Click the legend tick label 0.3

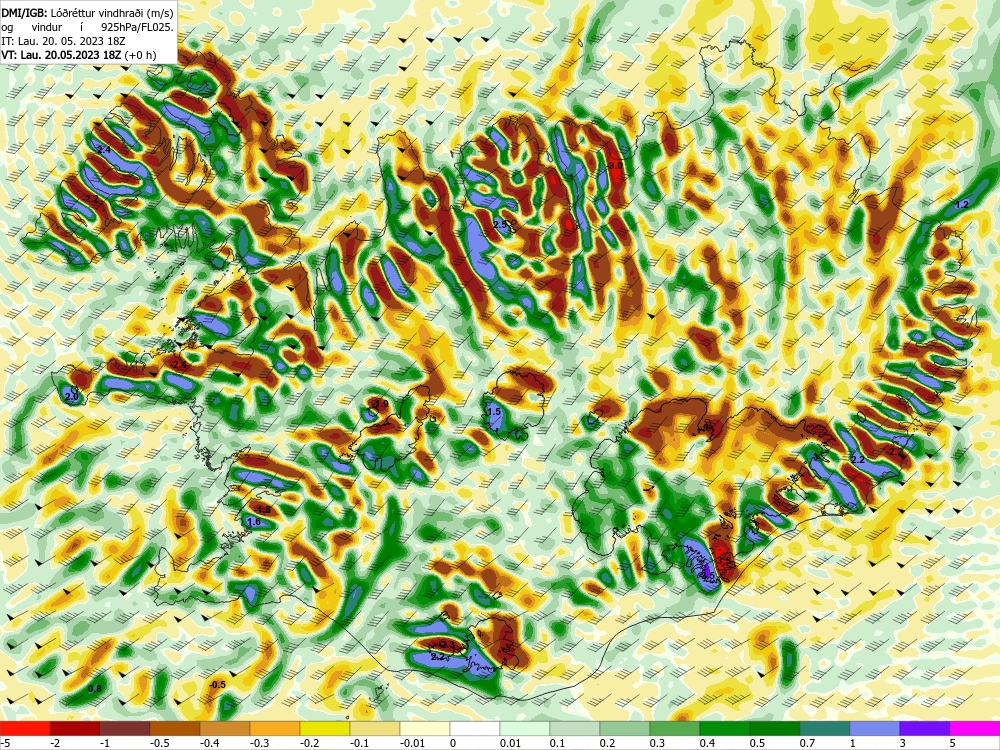pos(657,743)
